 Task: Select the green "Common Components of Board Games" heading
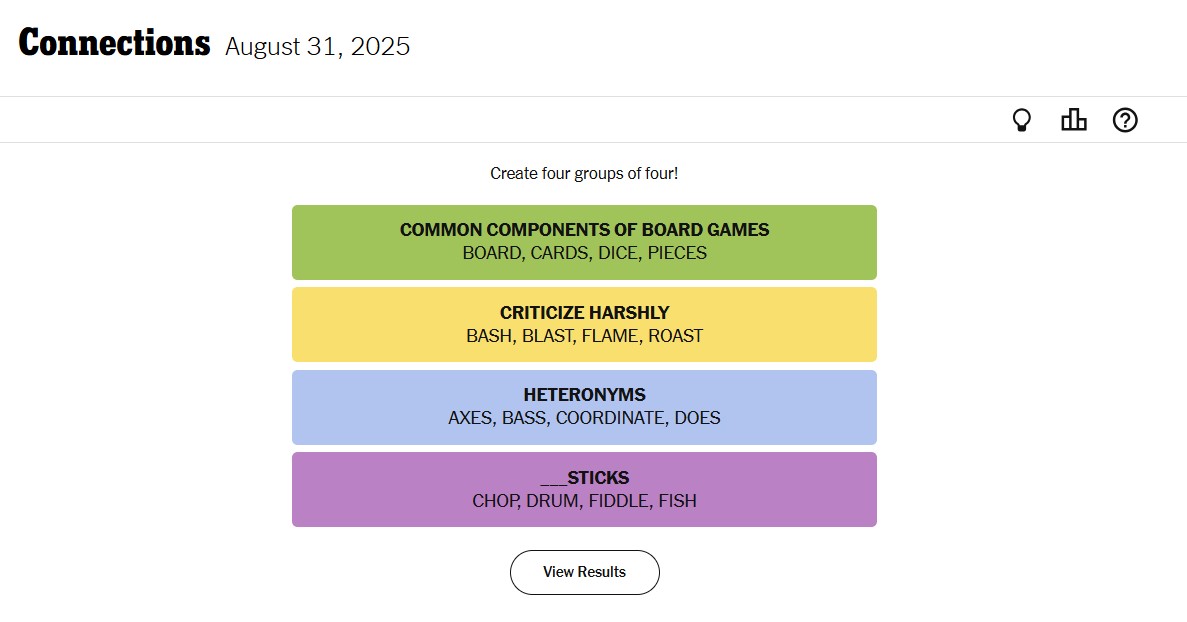[x=584, y=230]
